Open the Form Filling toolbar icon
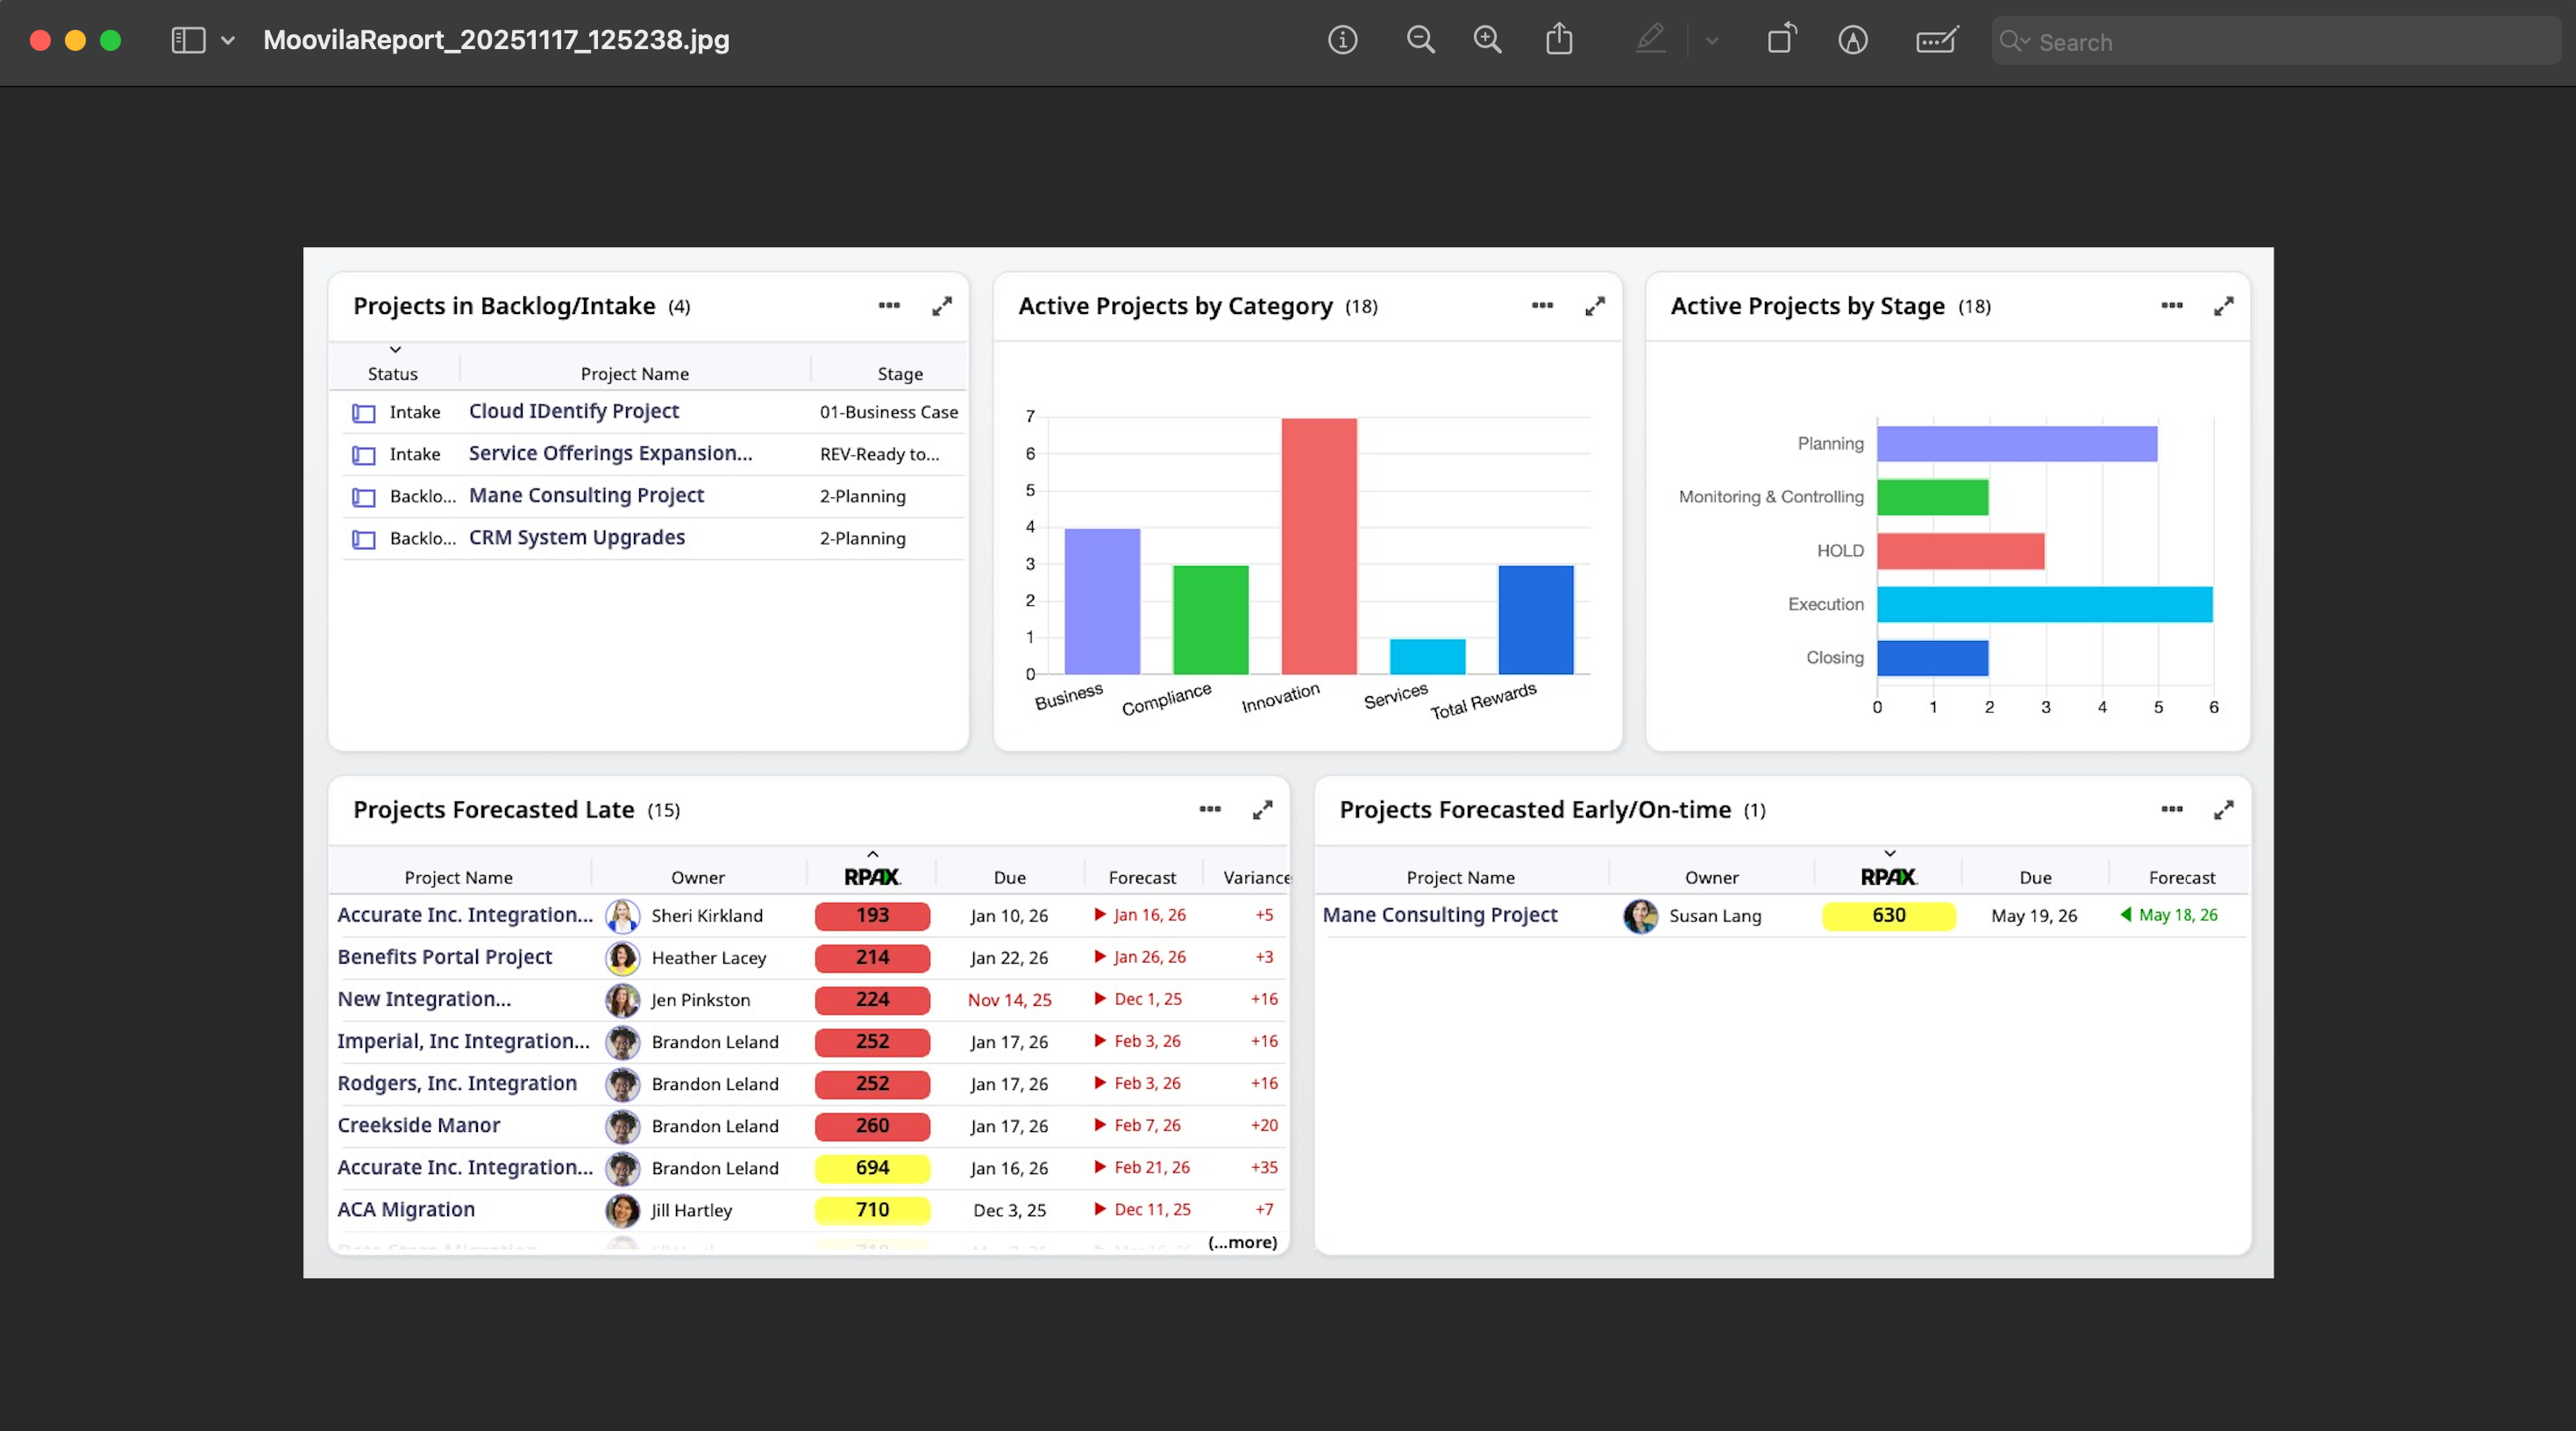 coord(1937,40)
